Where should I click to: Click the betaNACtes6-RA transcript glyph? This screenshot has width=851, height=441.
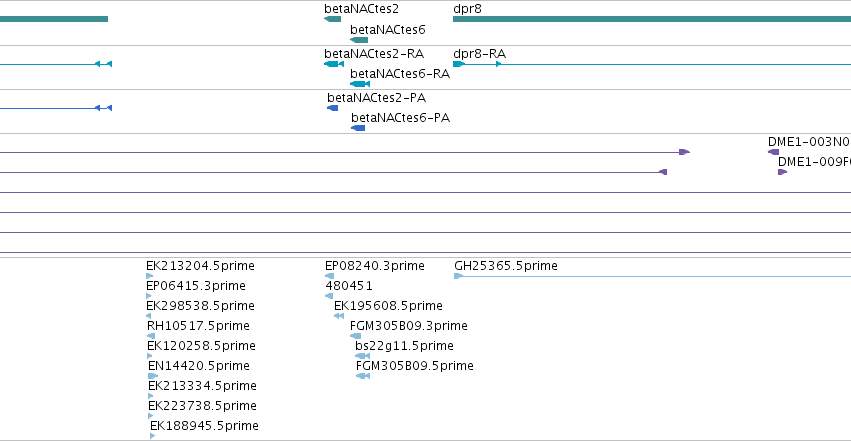pyautogui.click(x=360, y=84)
